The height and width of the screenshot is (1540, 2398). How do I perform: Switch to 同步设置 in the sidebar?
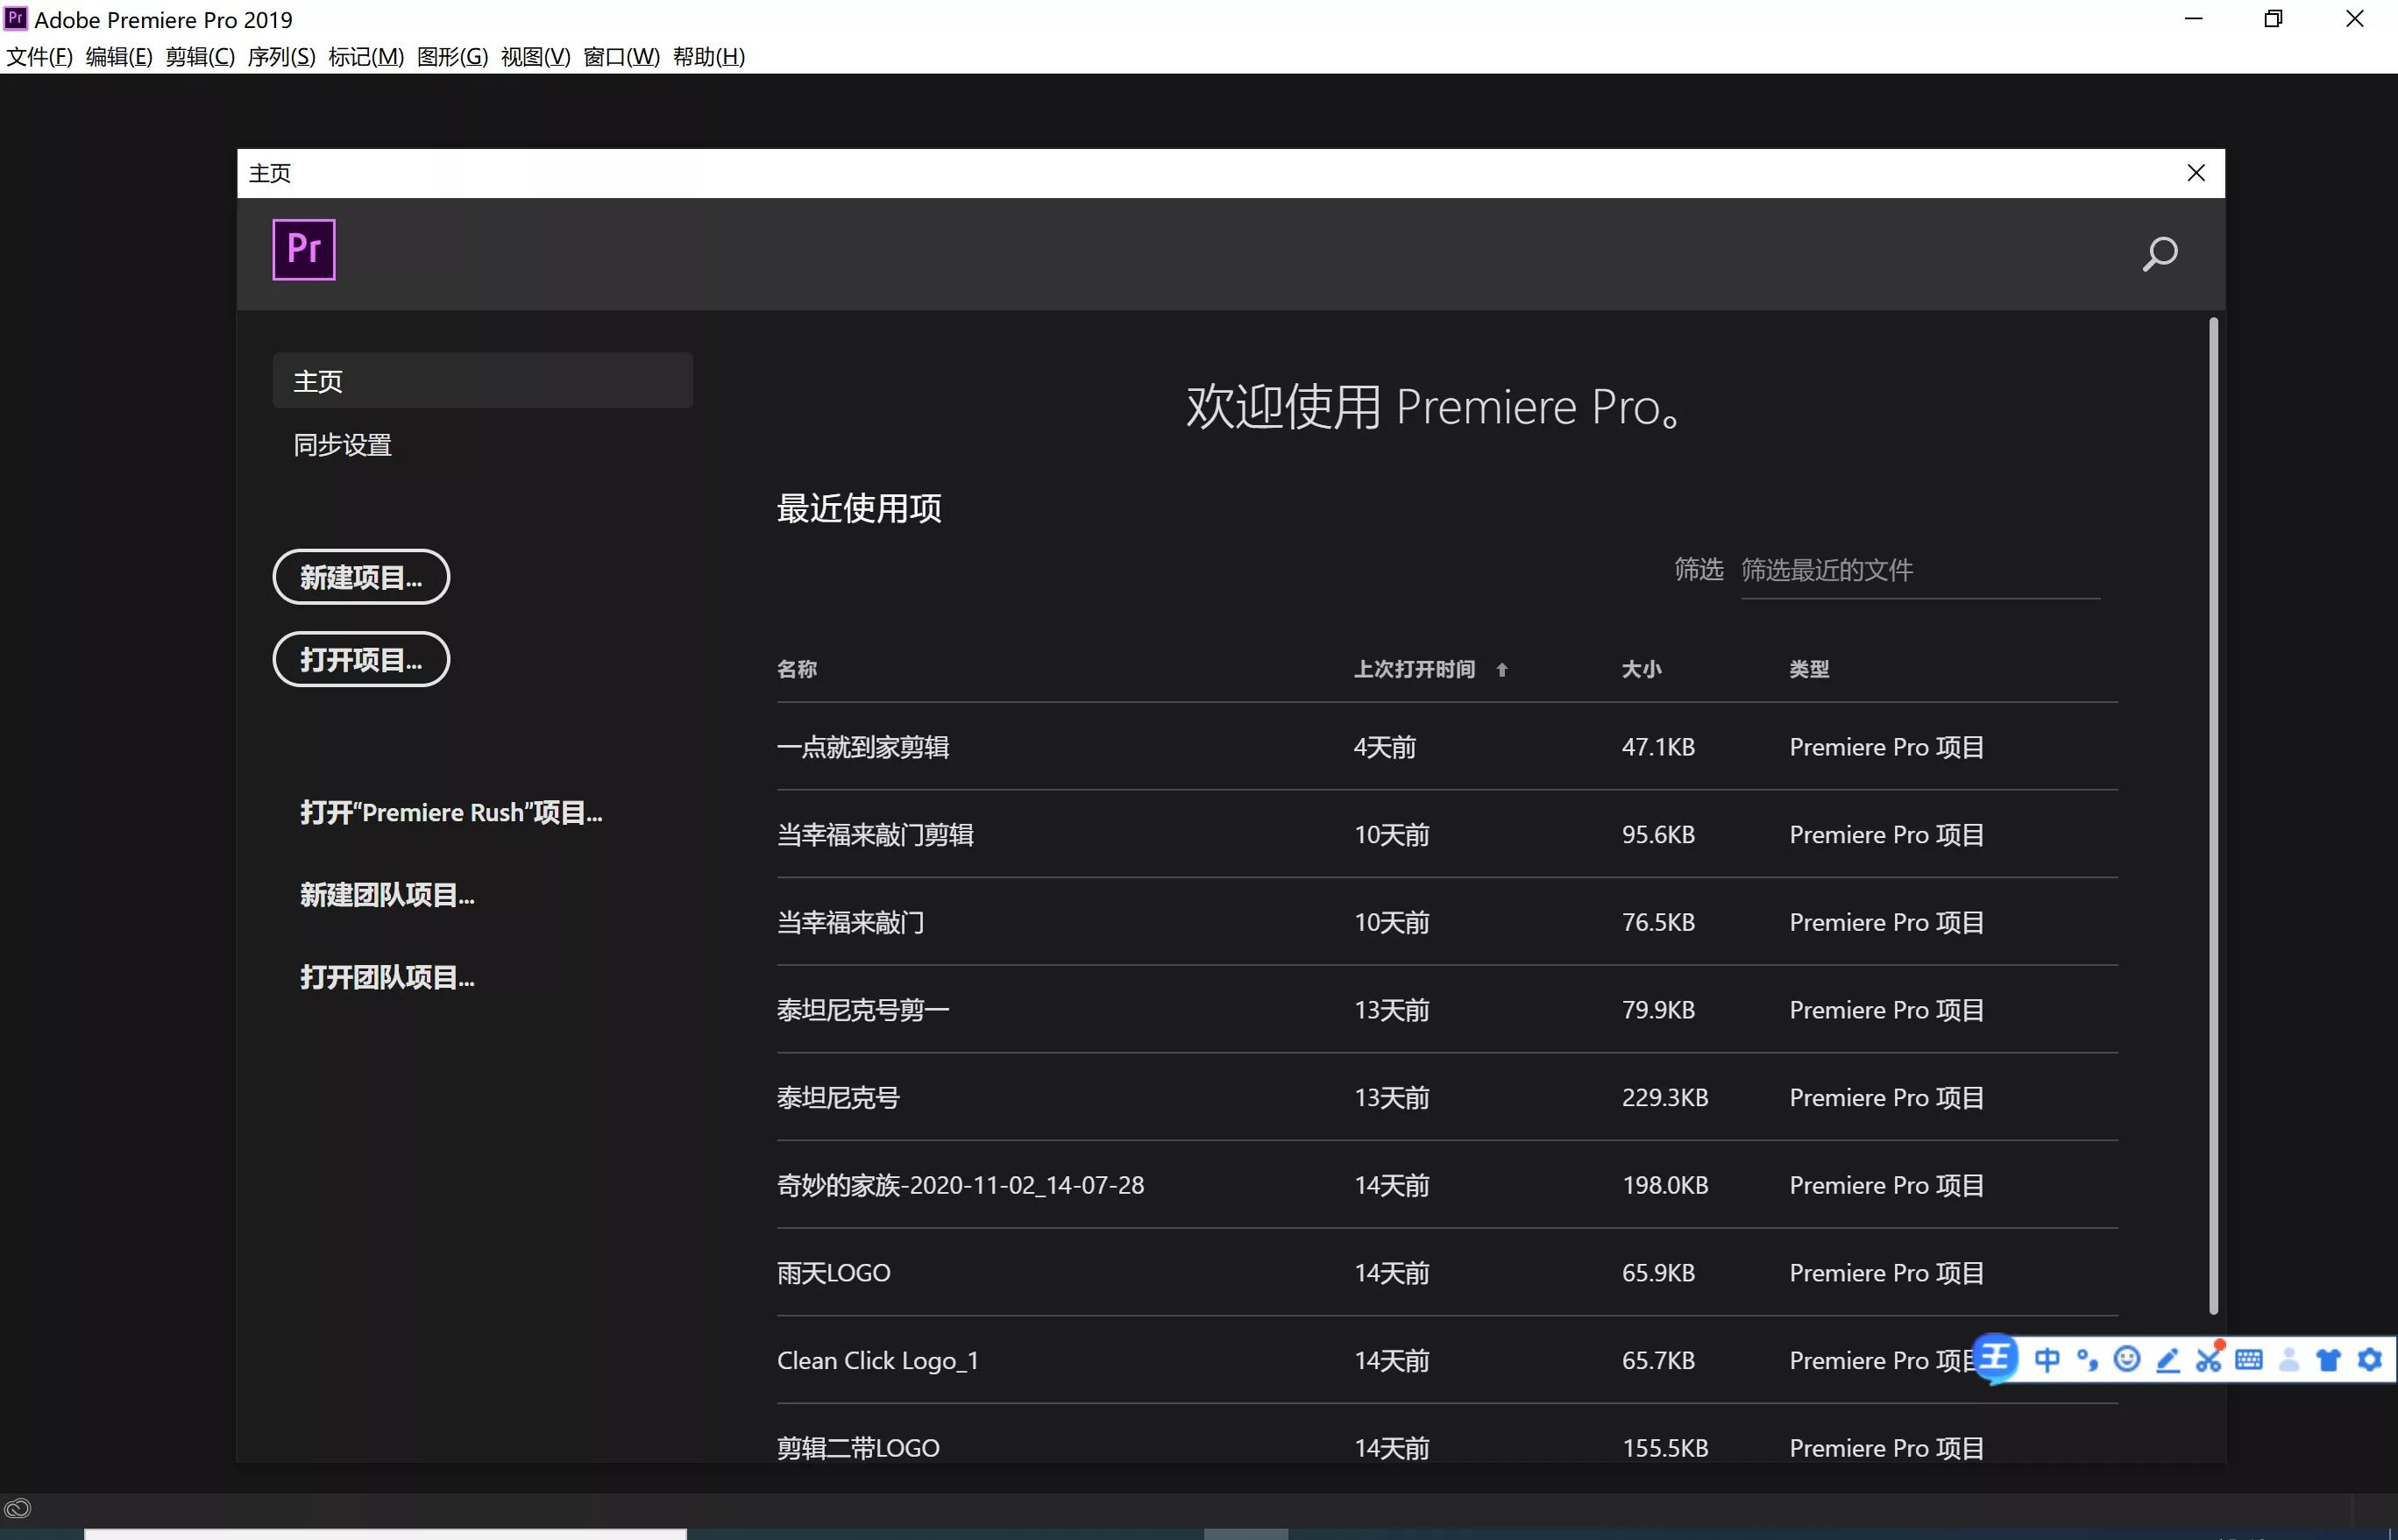(341, 444)
